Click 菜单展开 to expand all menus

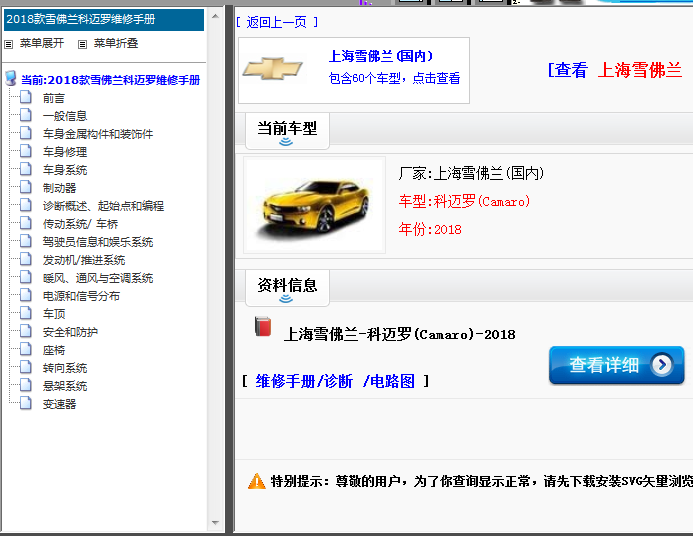pyautogui.click(x=42, y=43)
